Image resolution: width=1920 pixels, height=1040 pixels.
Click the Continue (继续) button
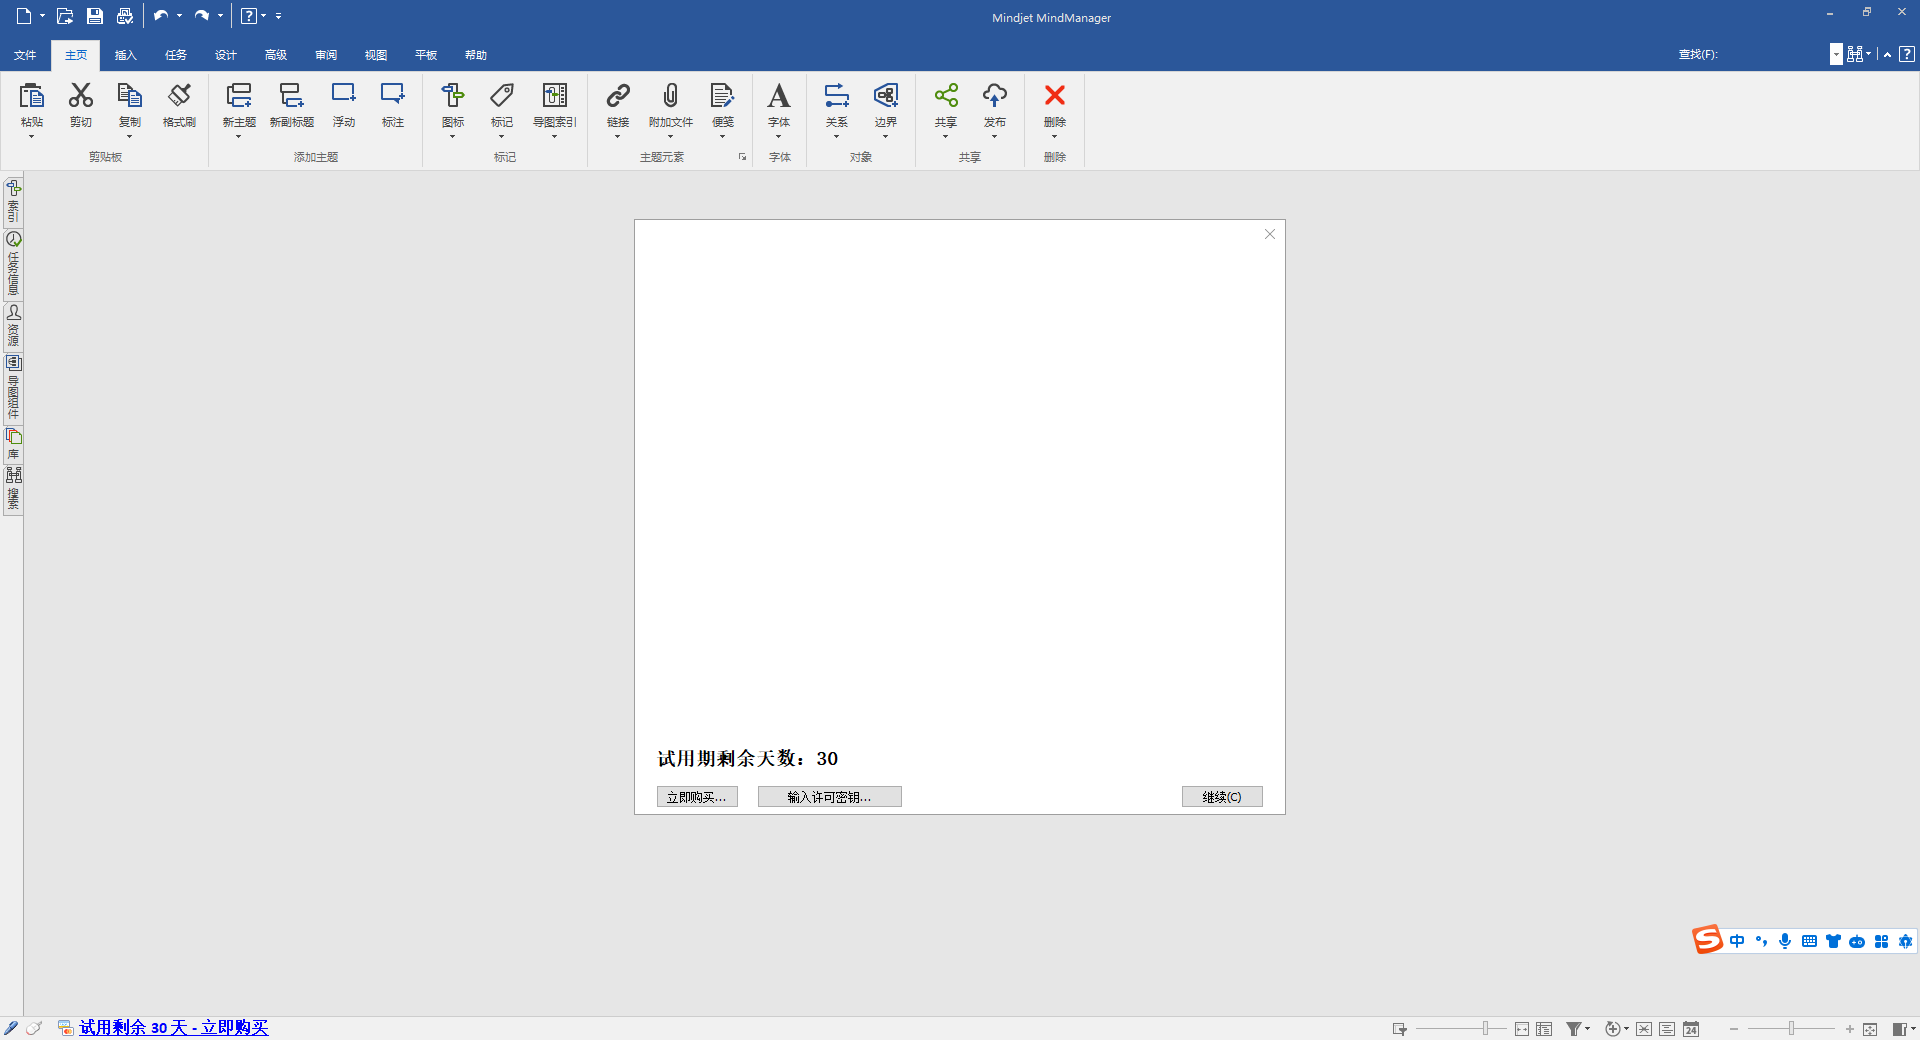[x=1222, y=797]
